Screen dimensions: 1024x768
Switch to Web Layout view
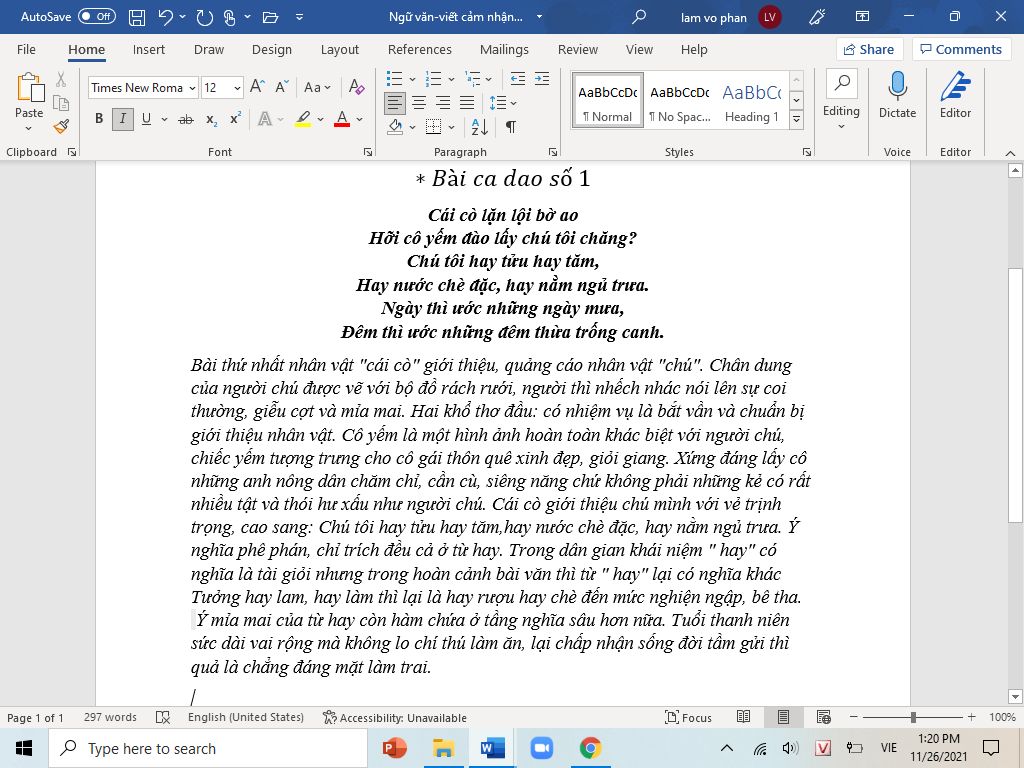point(824,717)
